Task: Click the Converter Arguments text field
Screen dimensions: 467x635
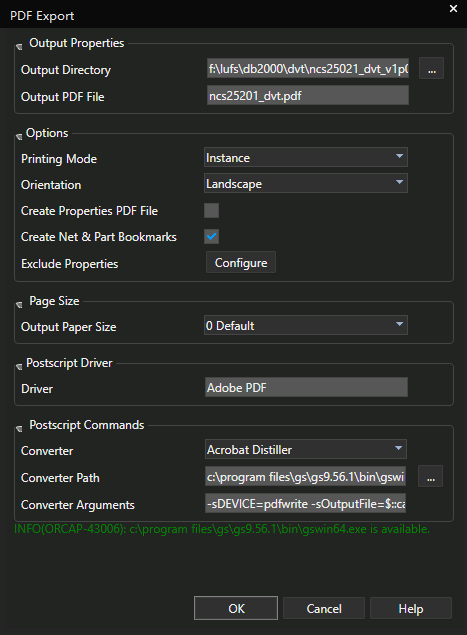Action: tap(305, 503)
